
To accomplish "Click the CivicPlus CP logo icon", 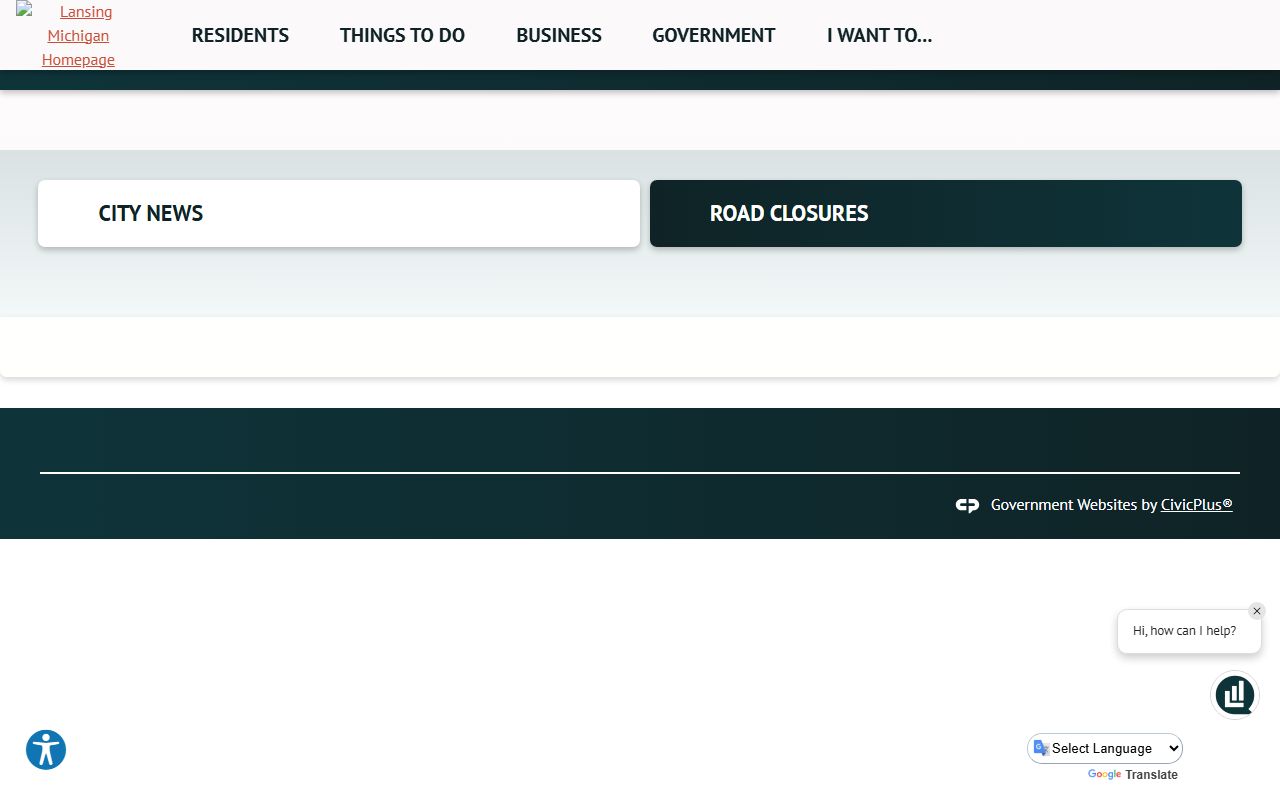I will 967,505.
